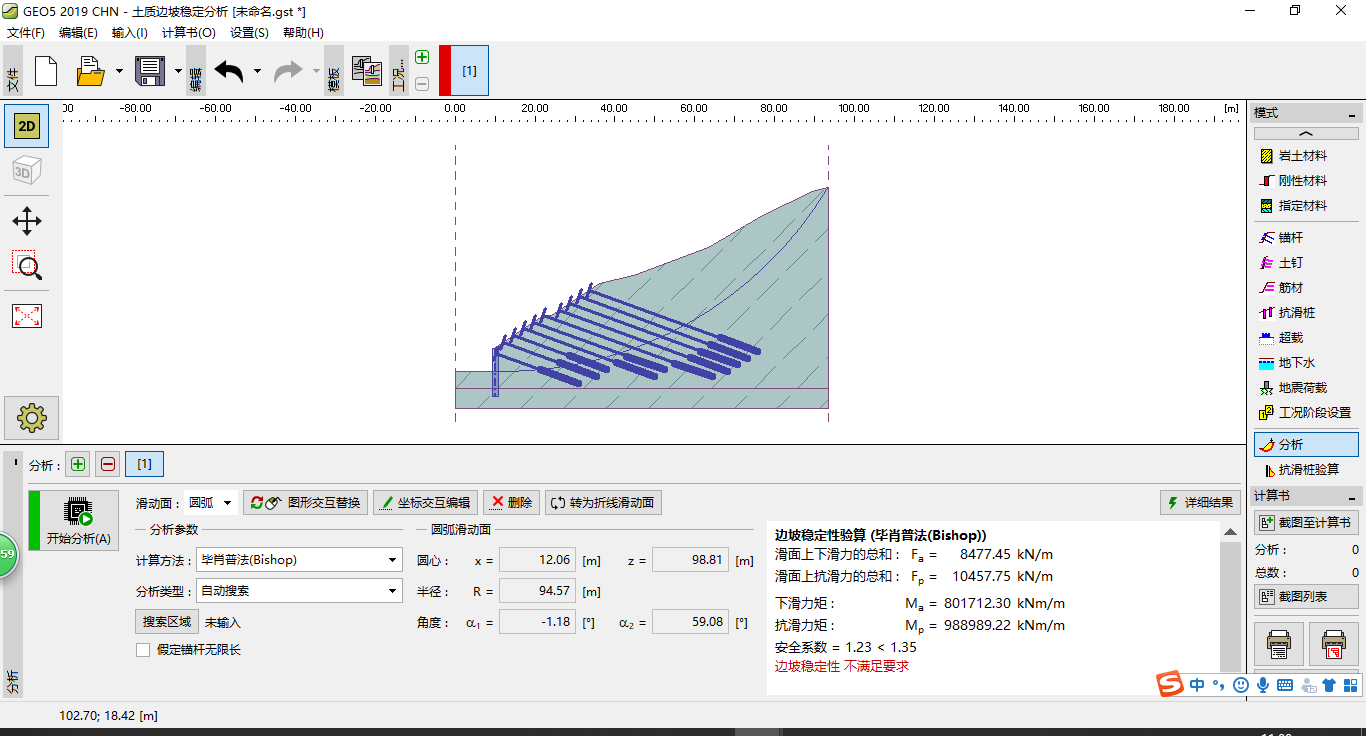Save the project with the floppy disk icon
1366x736 pixels.
tap(150, 71)
